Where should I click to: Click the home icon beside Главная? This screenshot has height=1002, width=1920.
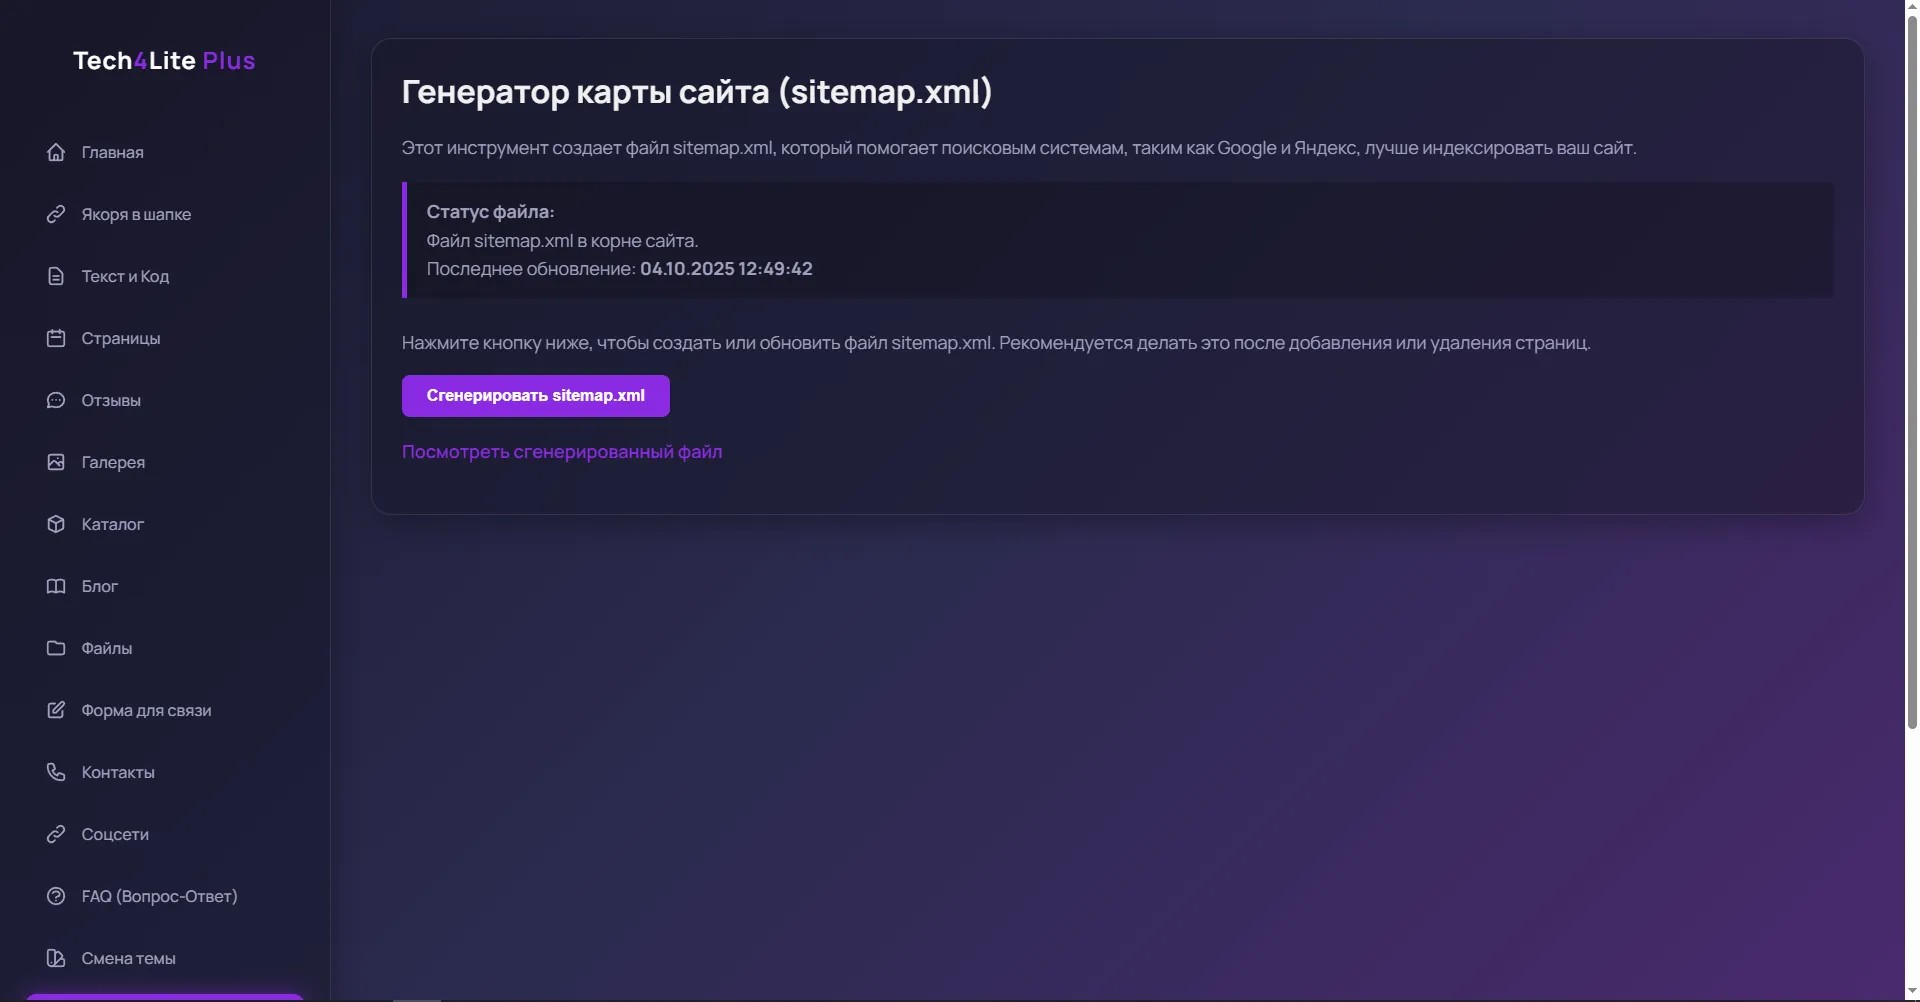[x=56, y=152]
